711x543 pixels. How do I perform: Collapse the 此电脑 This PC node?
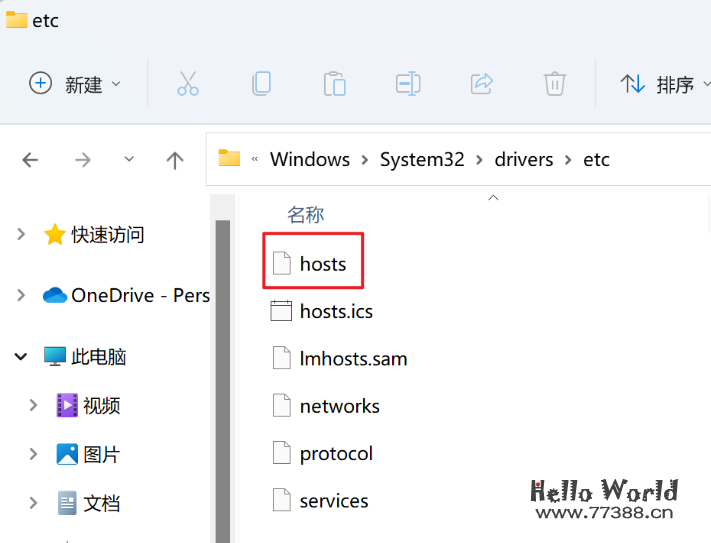coord(21,357)
